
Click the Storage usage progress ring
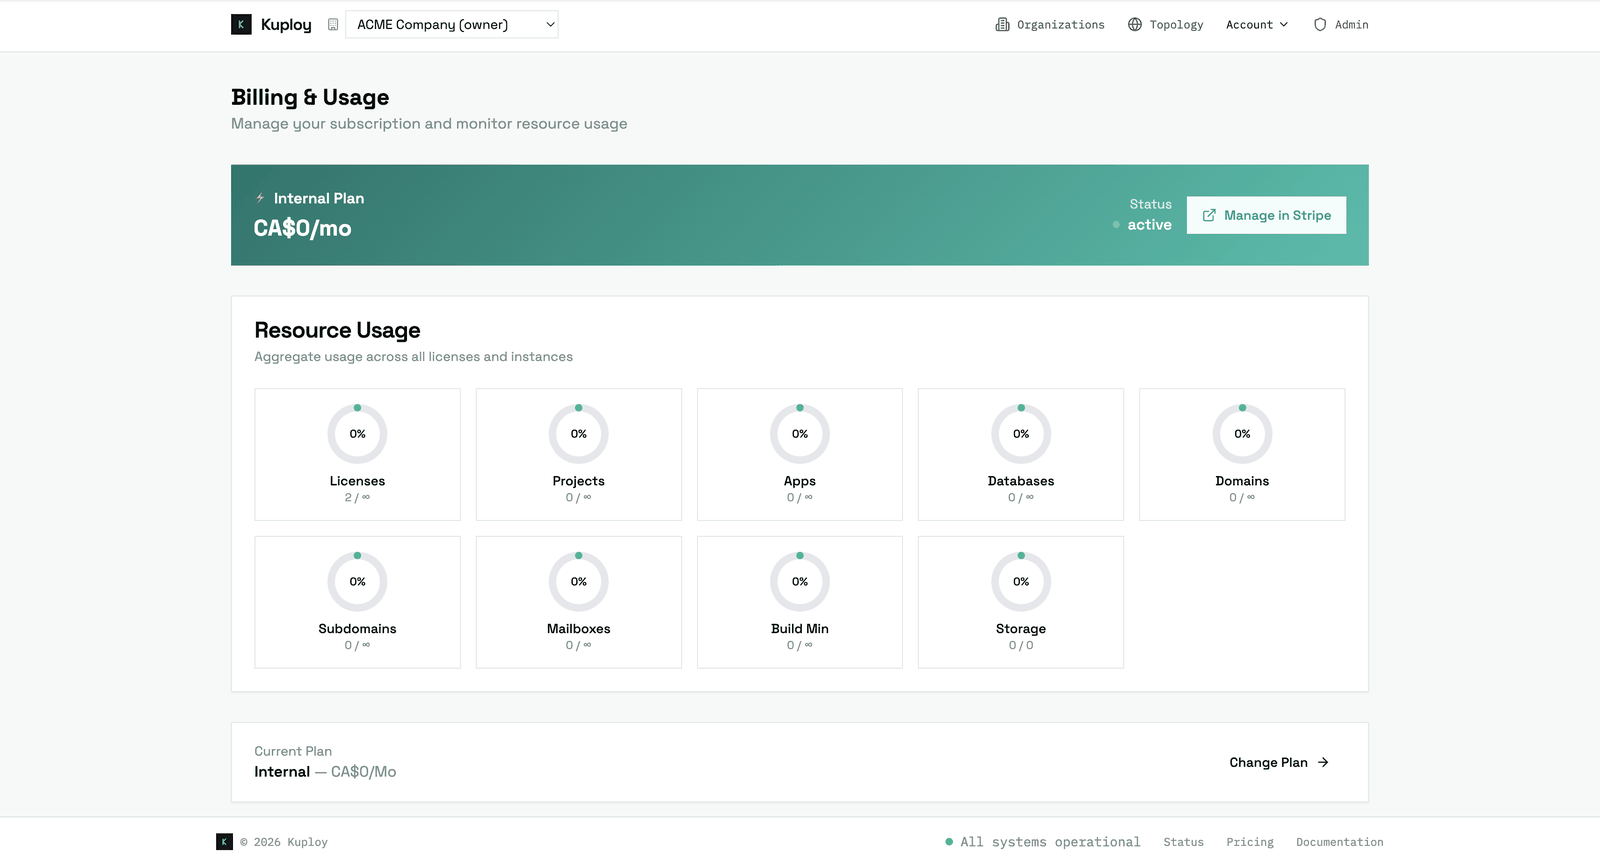tap(1021, 582)
